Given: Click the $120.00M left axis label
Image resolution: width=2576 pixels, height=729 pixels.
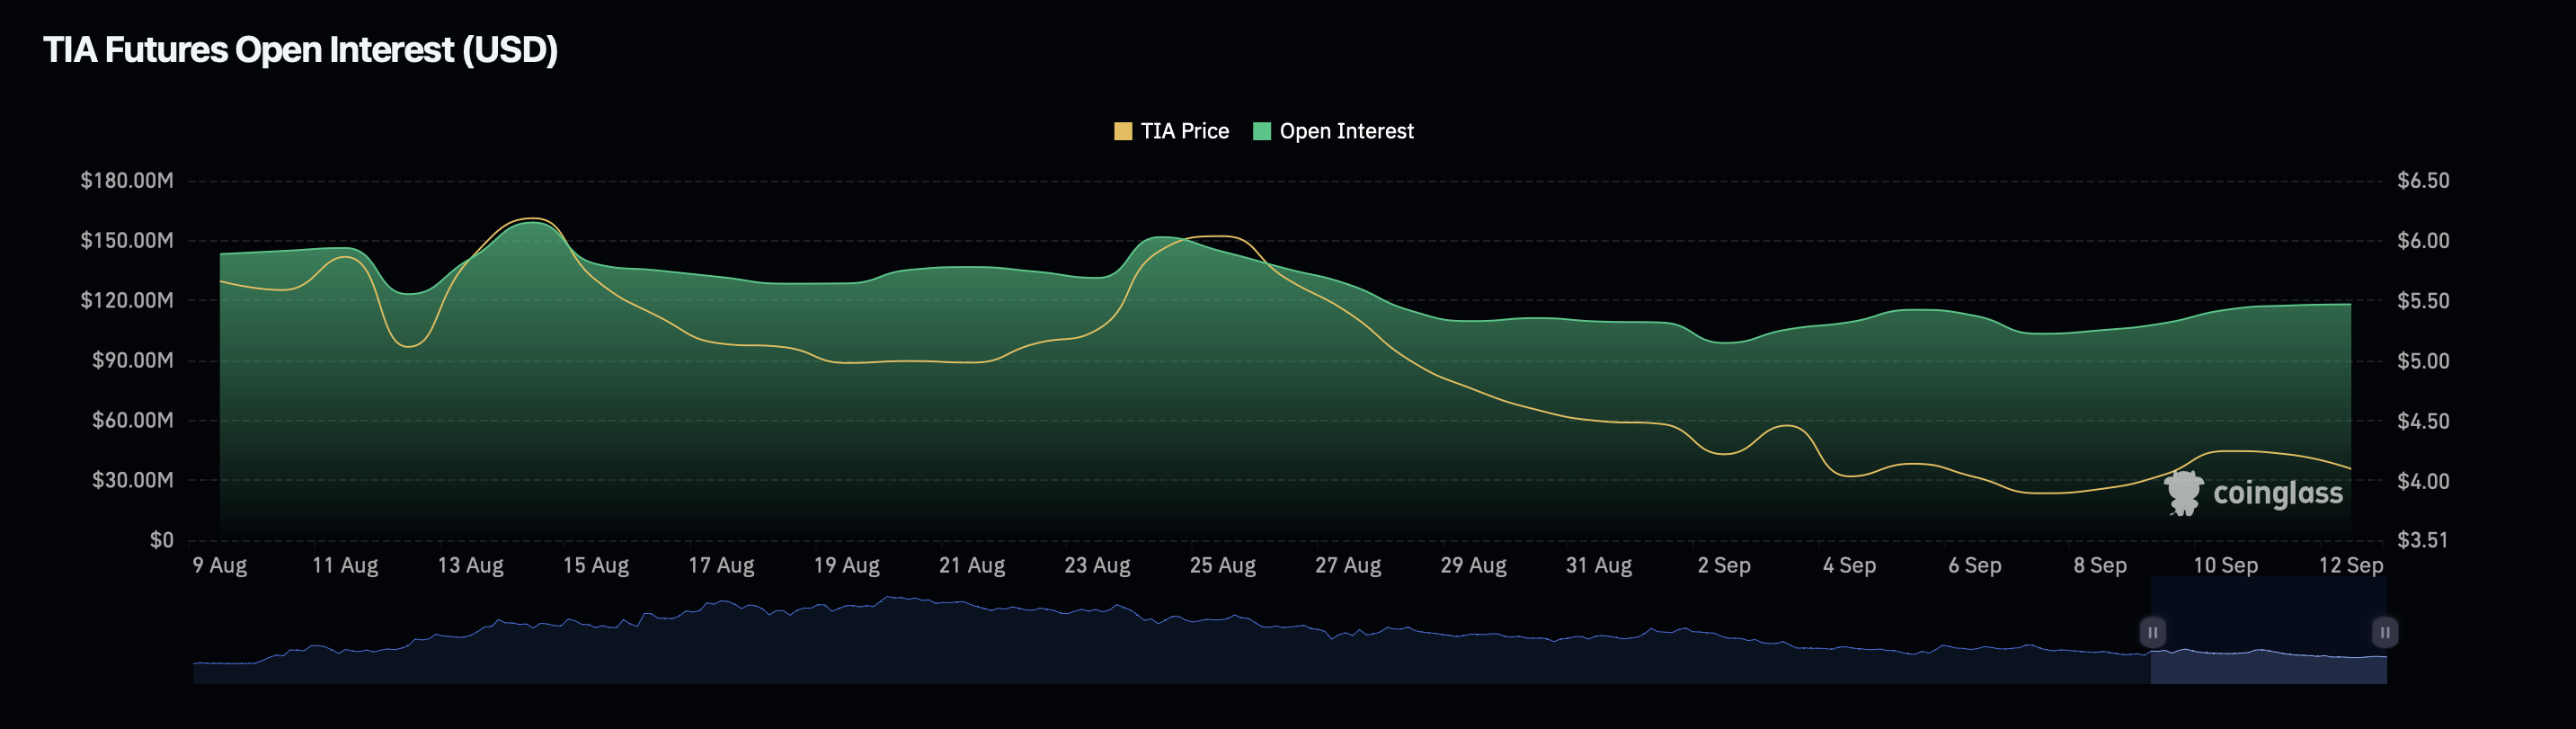Looking at the screenshot, I should click(127, 301).
